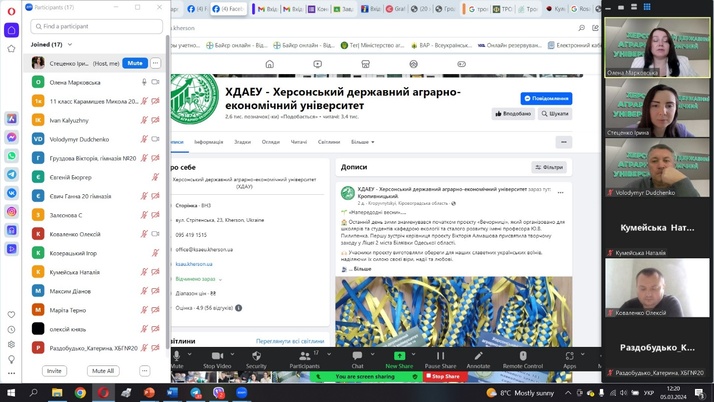Open Stop Video options arrow

click(x=232, y=354)
